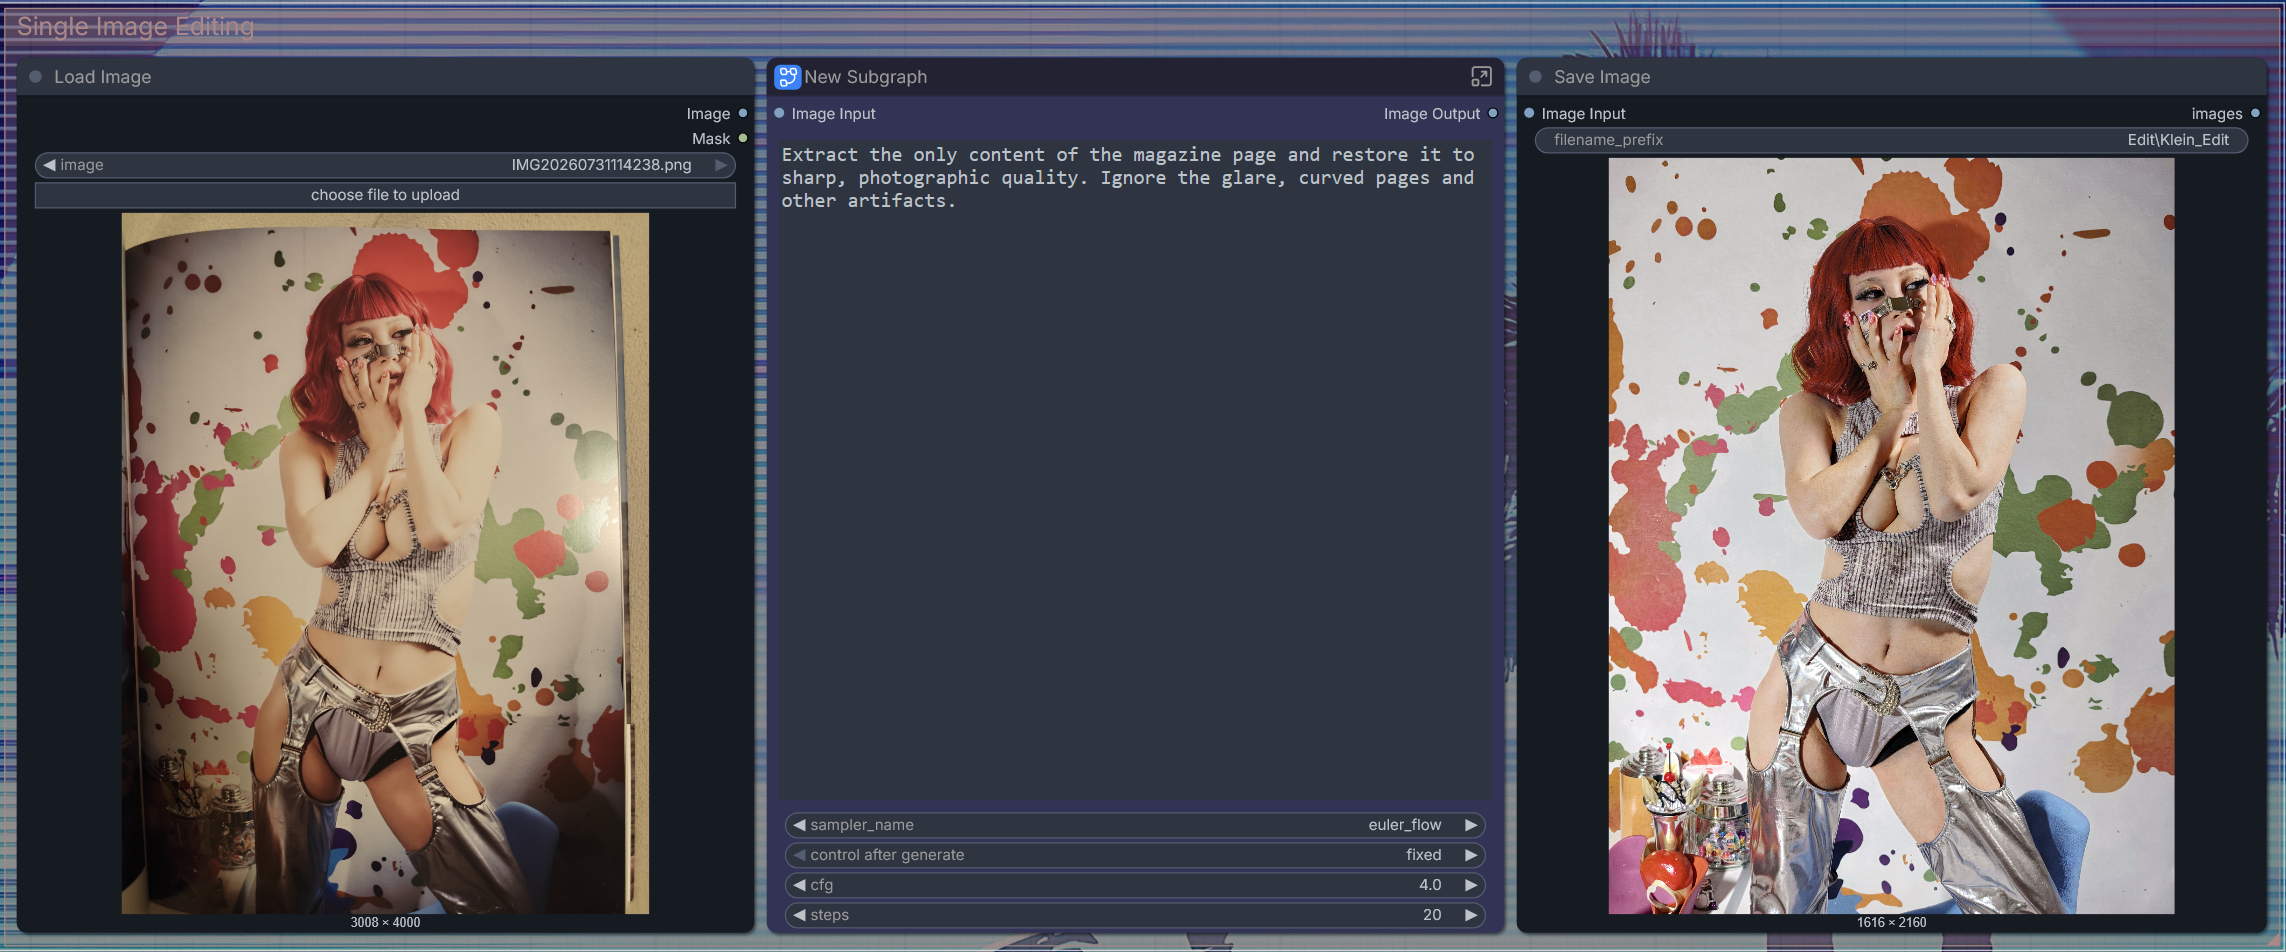Click the steps value 20
This screenshot has height=952, width=2286.
1432,915
